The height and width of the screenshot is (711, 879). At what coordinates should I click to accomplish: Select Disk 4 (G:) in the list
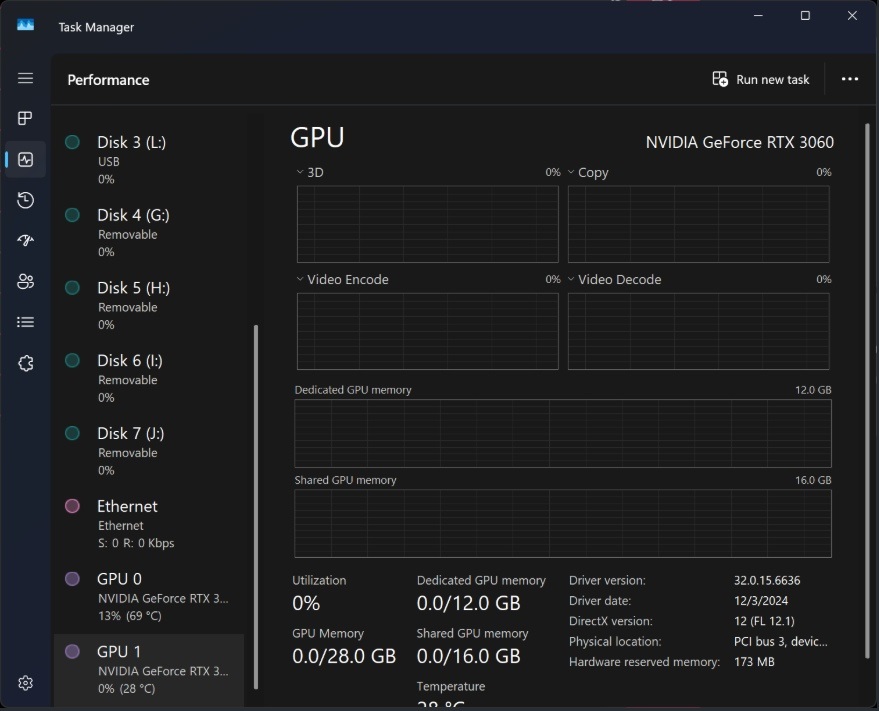click(149, 233)
